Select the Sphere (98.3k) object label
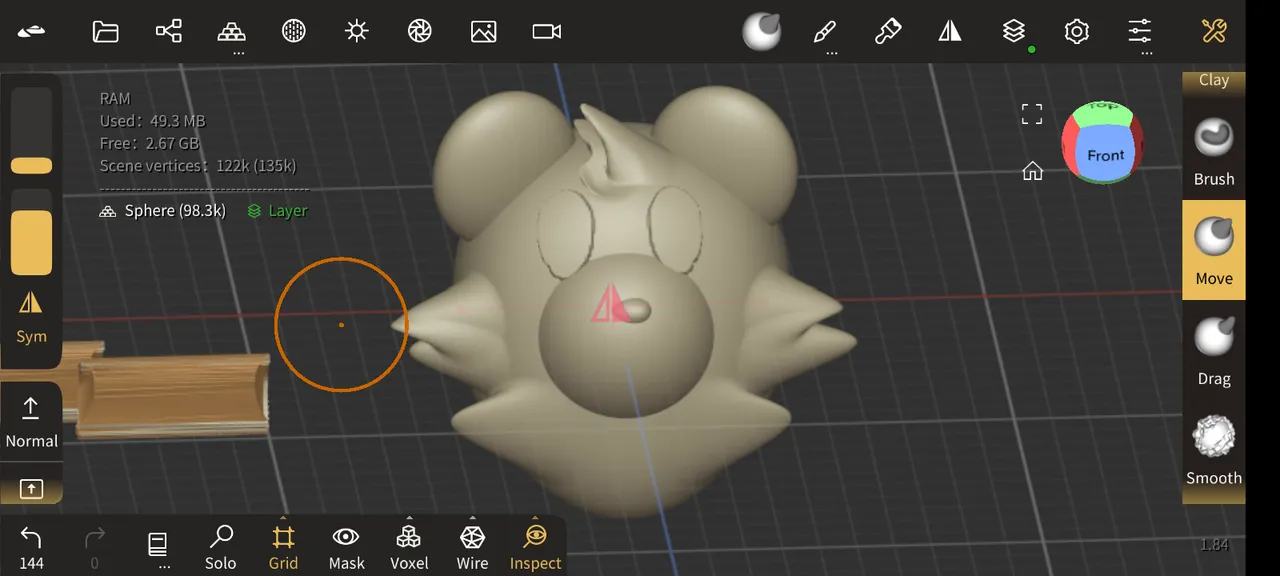This screenshot has width=1280, height=576. (163, 211)
